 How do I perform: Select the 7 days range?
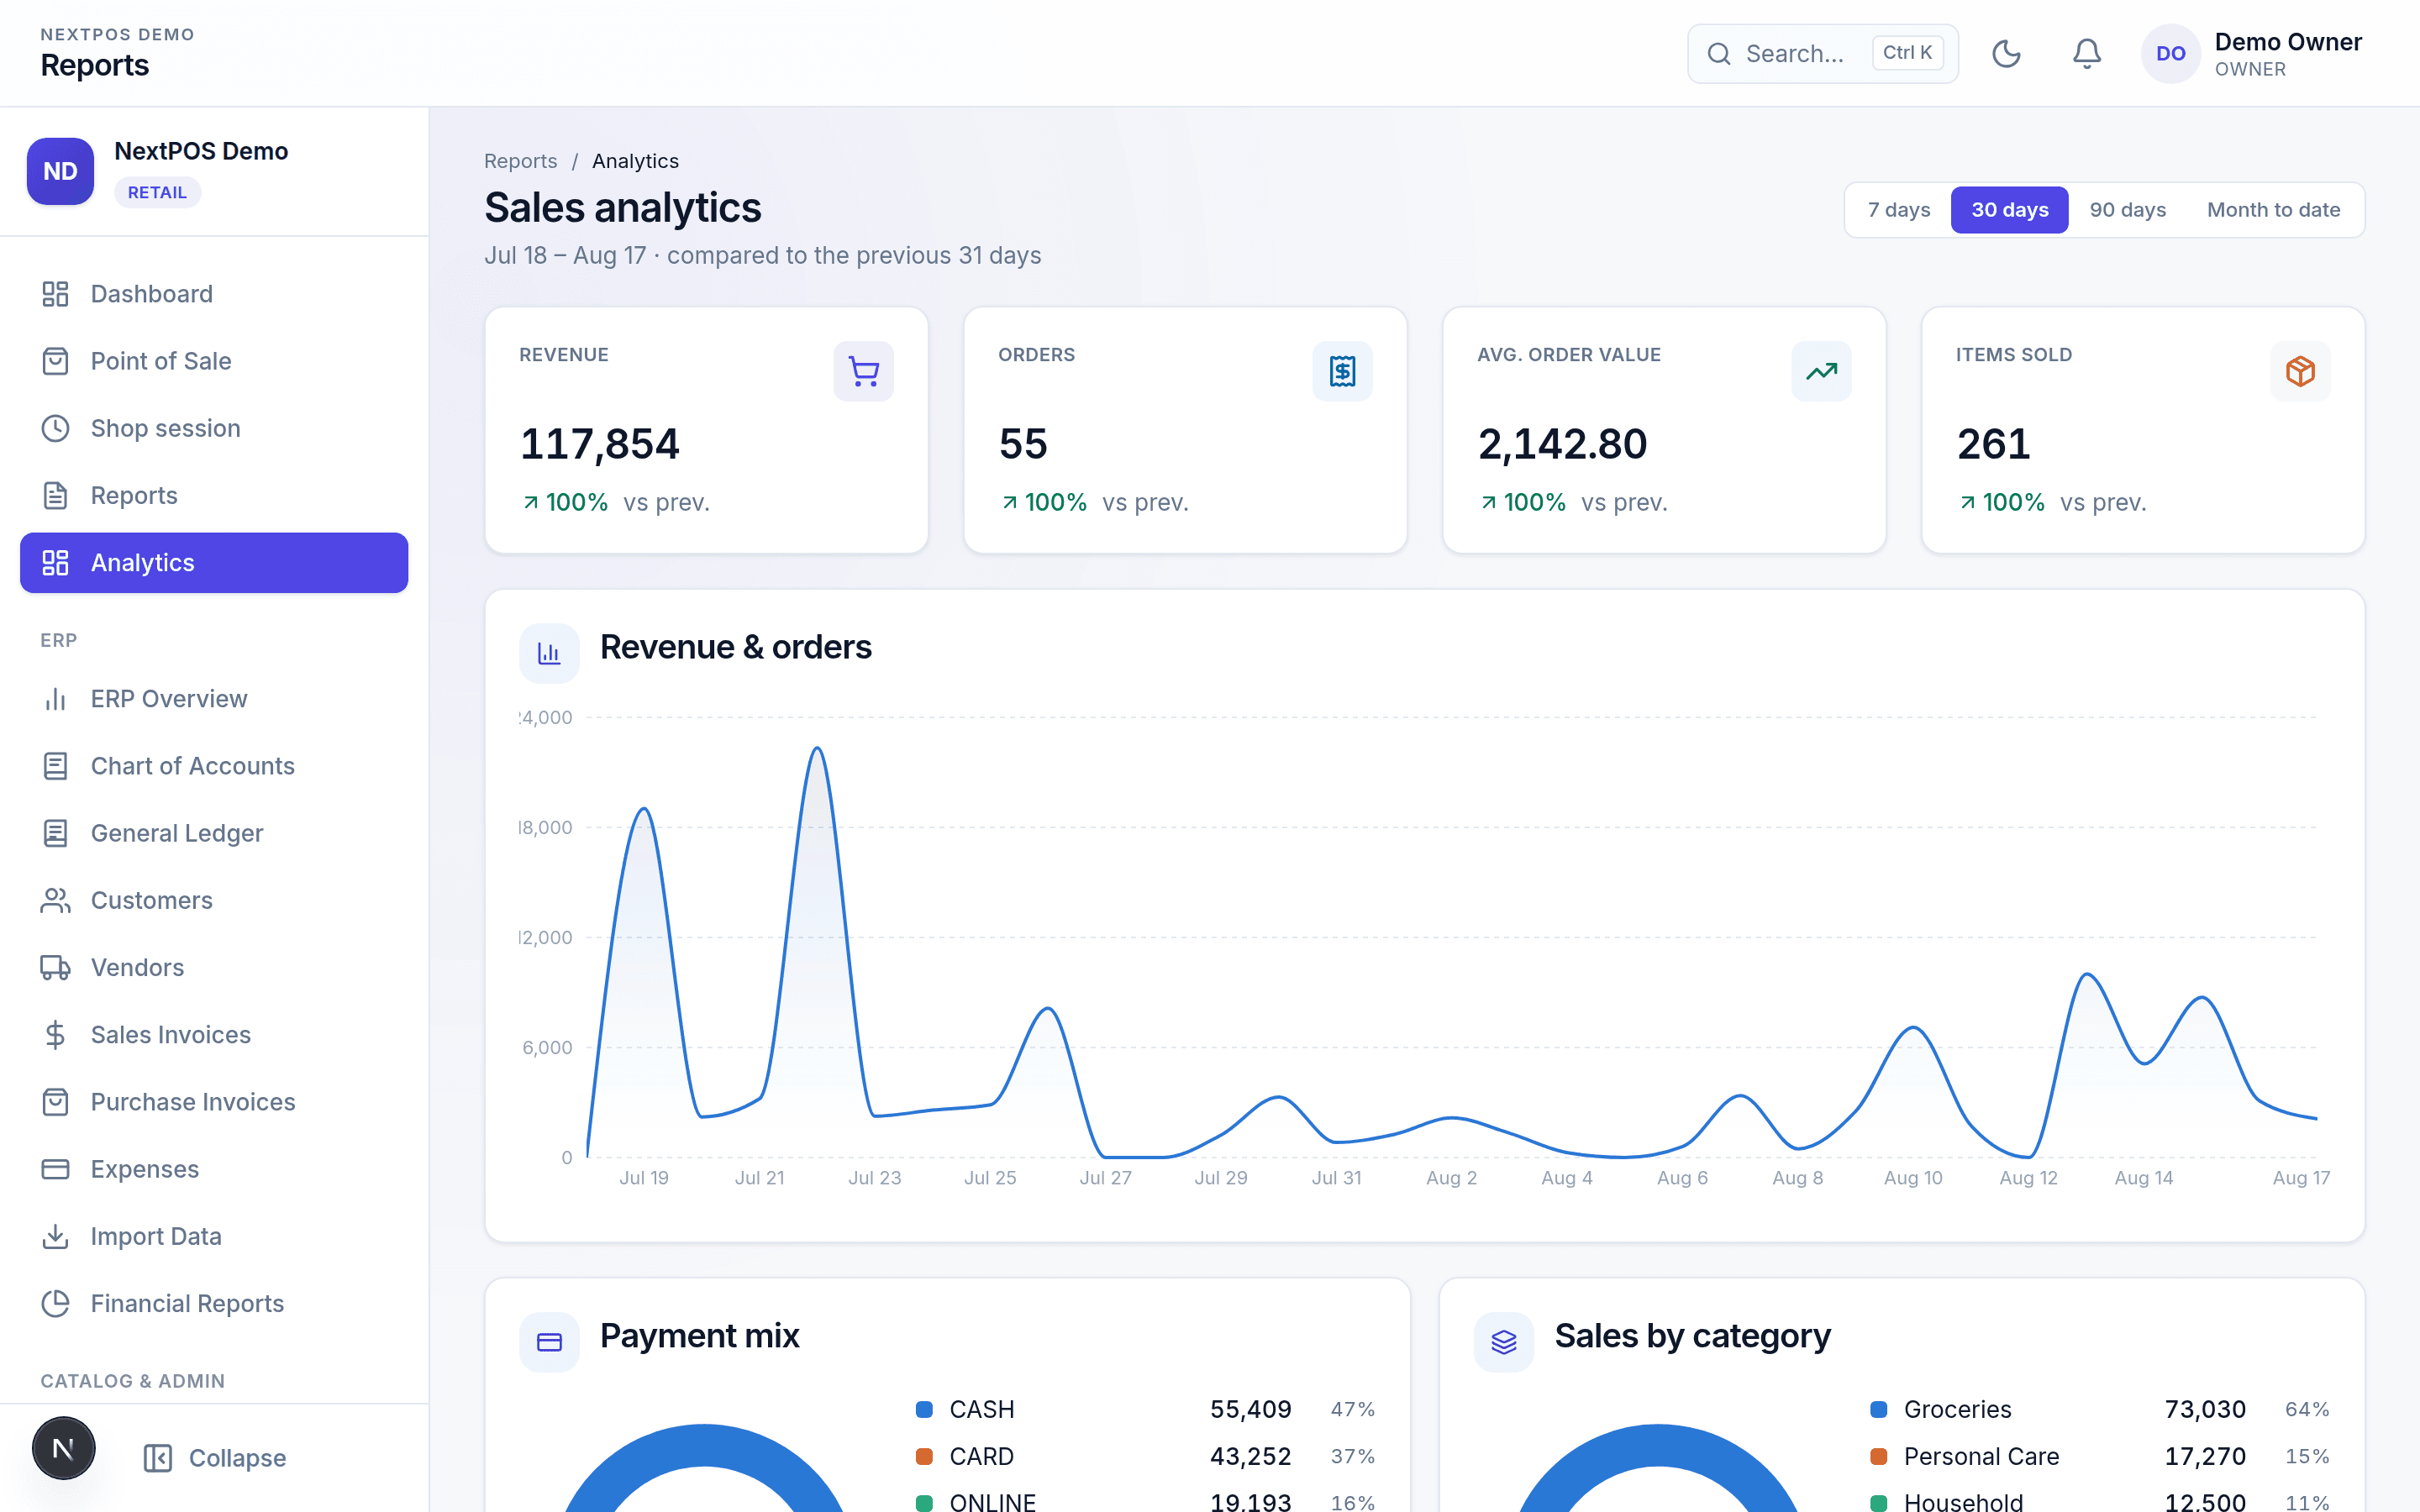(1899, 210)
